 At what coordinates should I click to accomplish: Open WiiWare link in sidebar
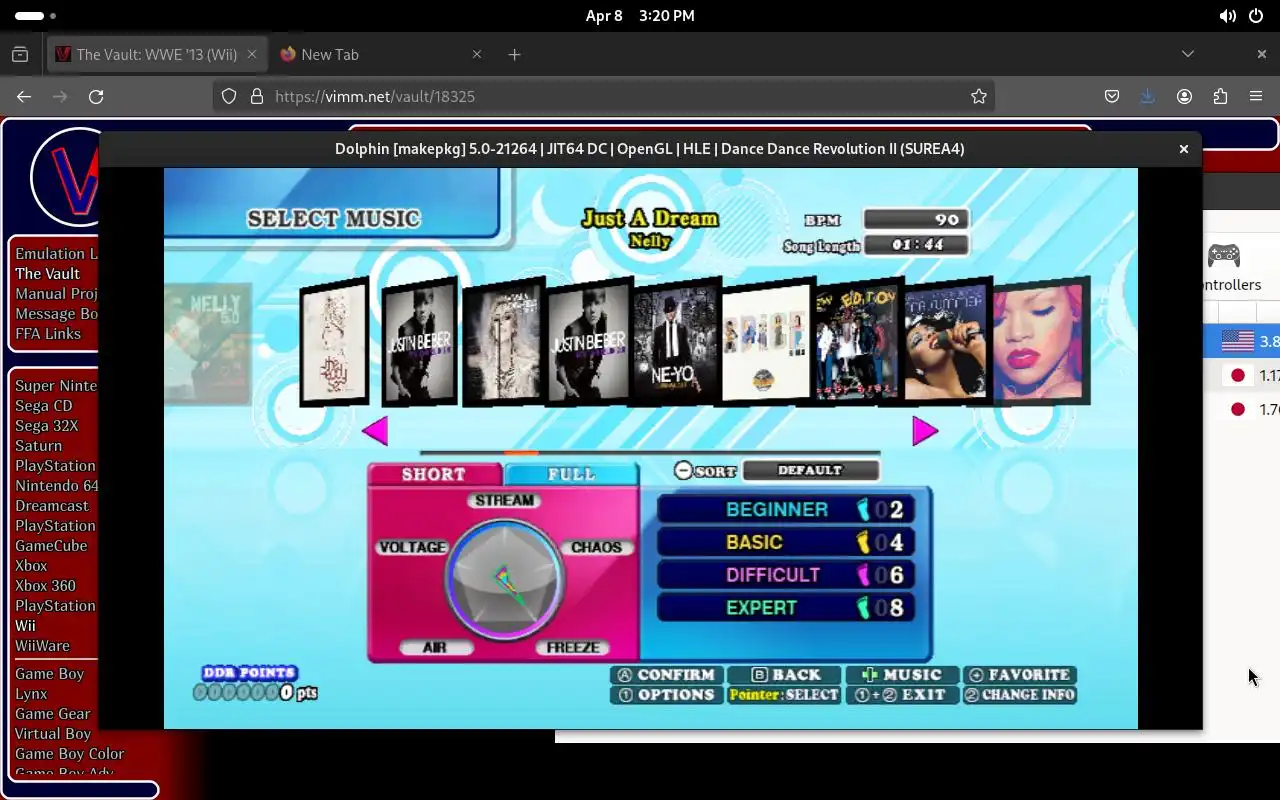[42, 645]
